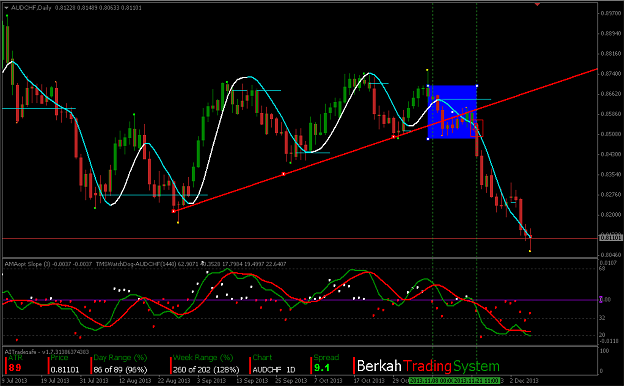Click the small red outlined box beside candle

476,128
